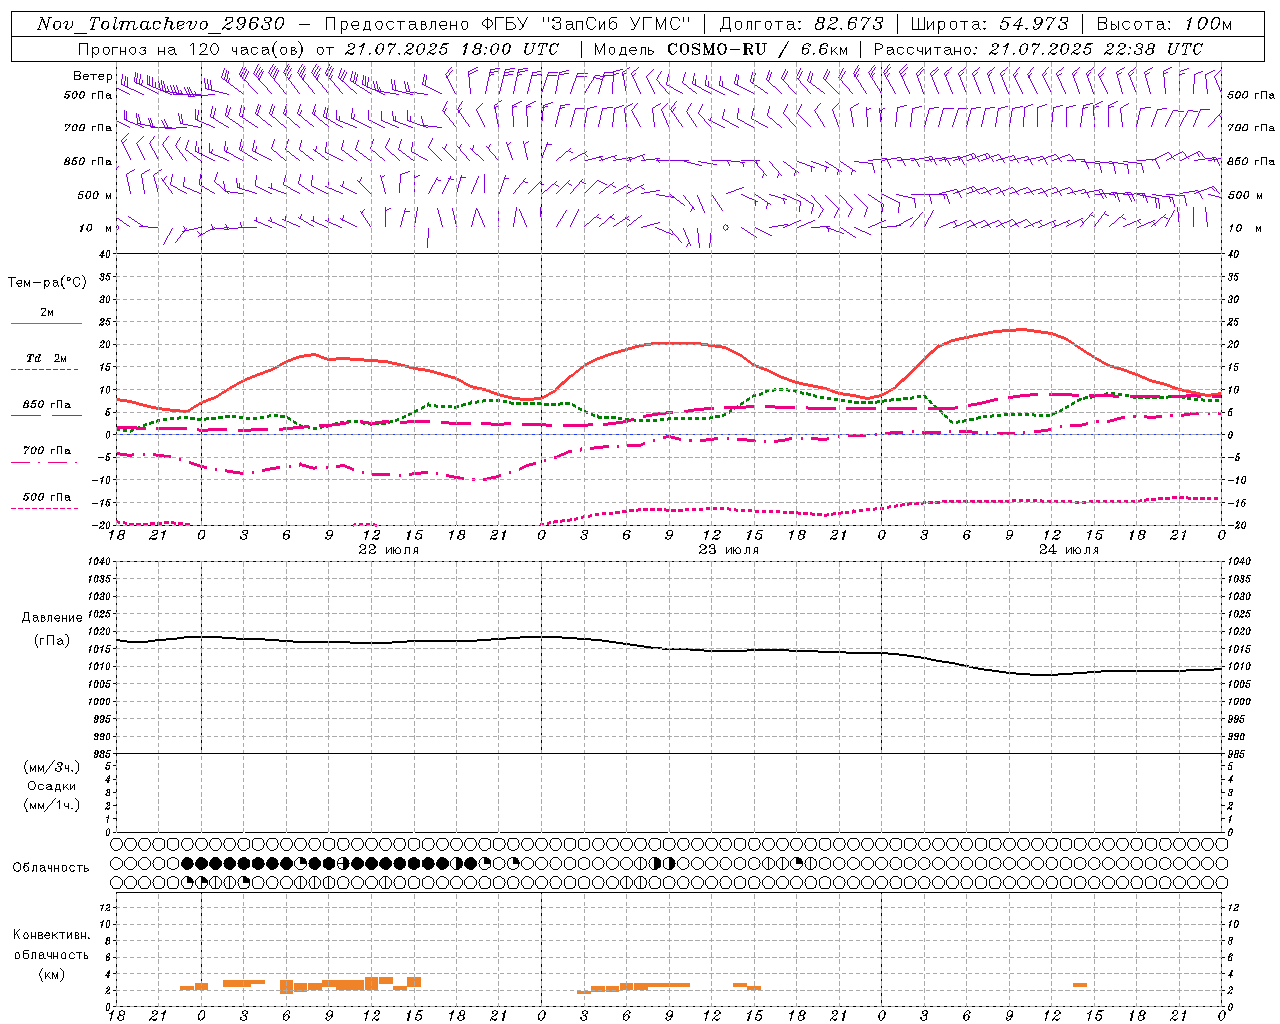Click the forecast start time 21.07.2025 18:00 UTC
1280x1024 pixels.
pyautogui.click(x=451, y=49)
